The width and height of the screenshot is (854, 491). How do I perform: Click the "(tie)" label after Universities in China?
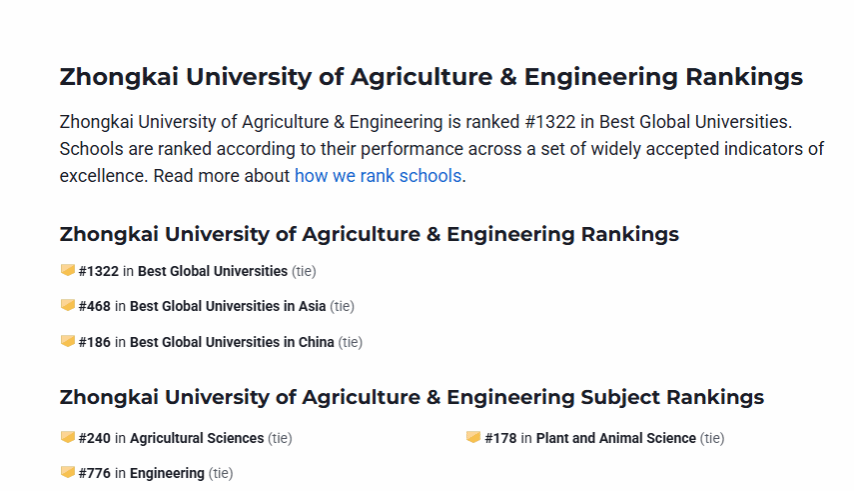point(350,342)
